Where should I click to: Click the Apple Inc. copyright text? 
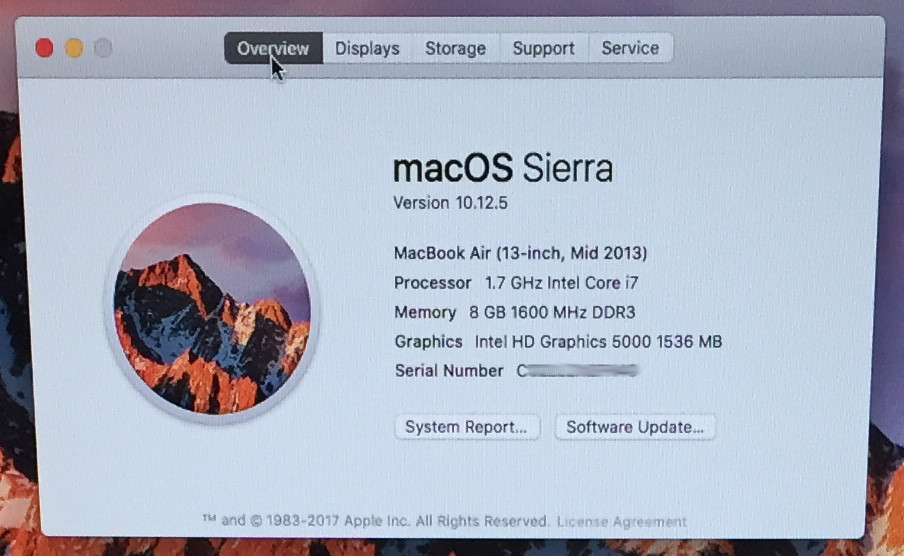375,521
